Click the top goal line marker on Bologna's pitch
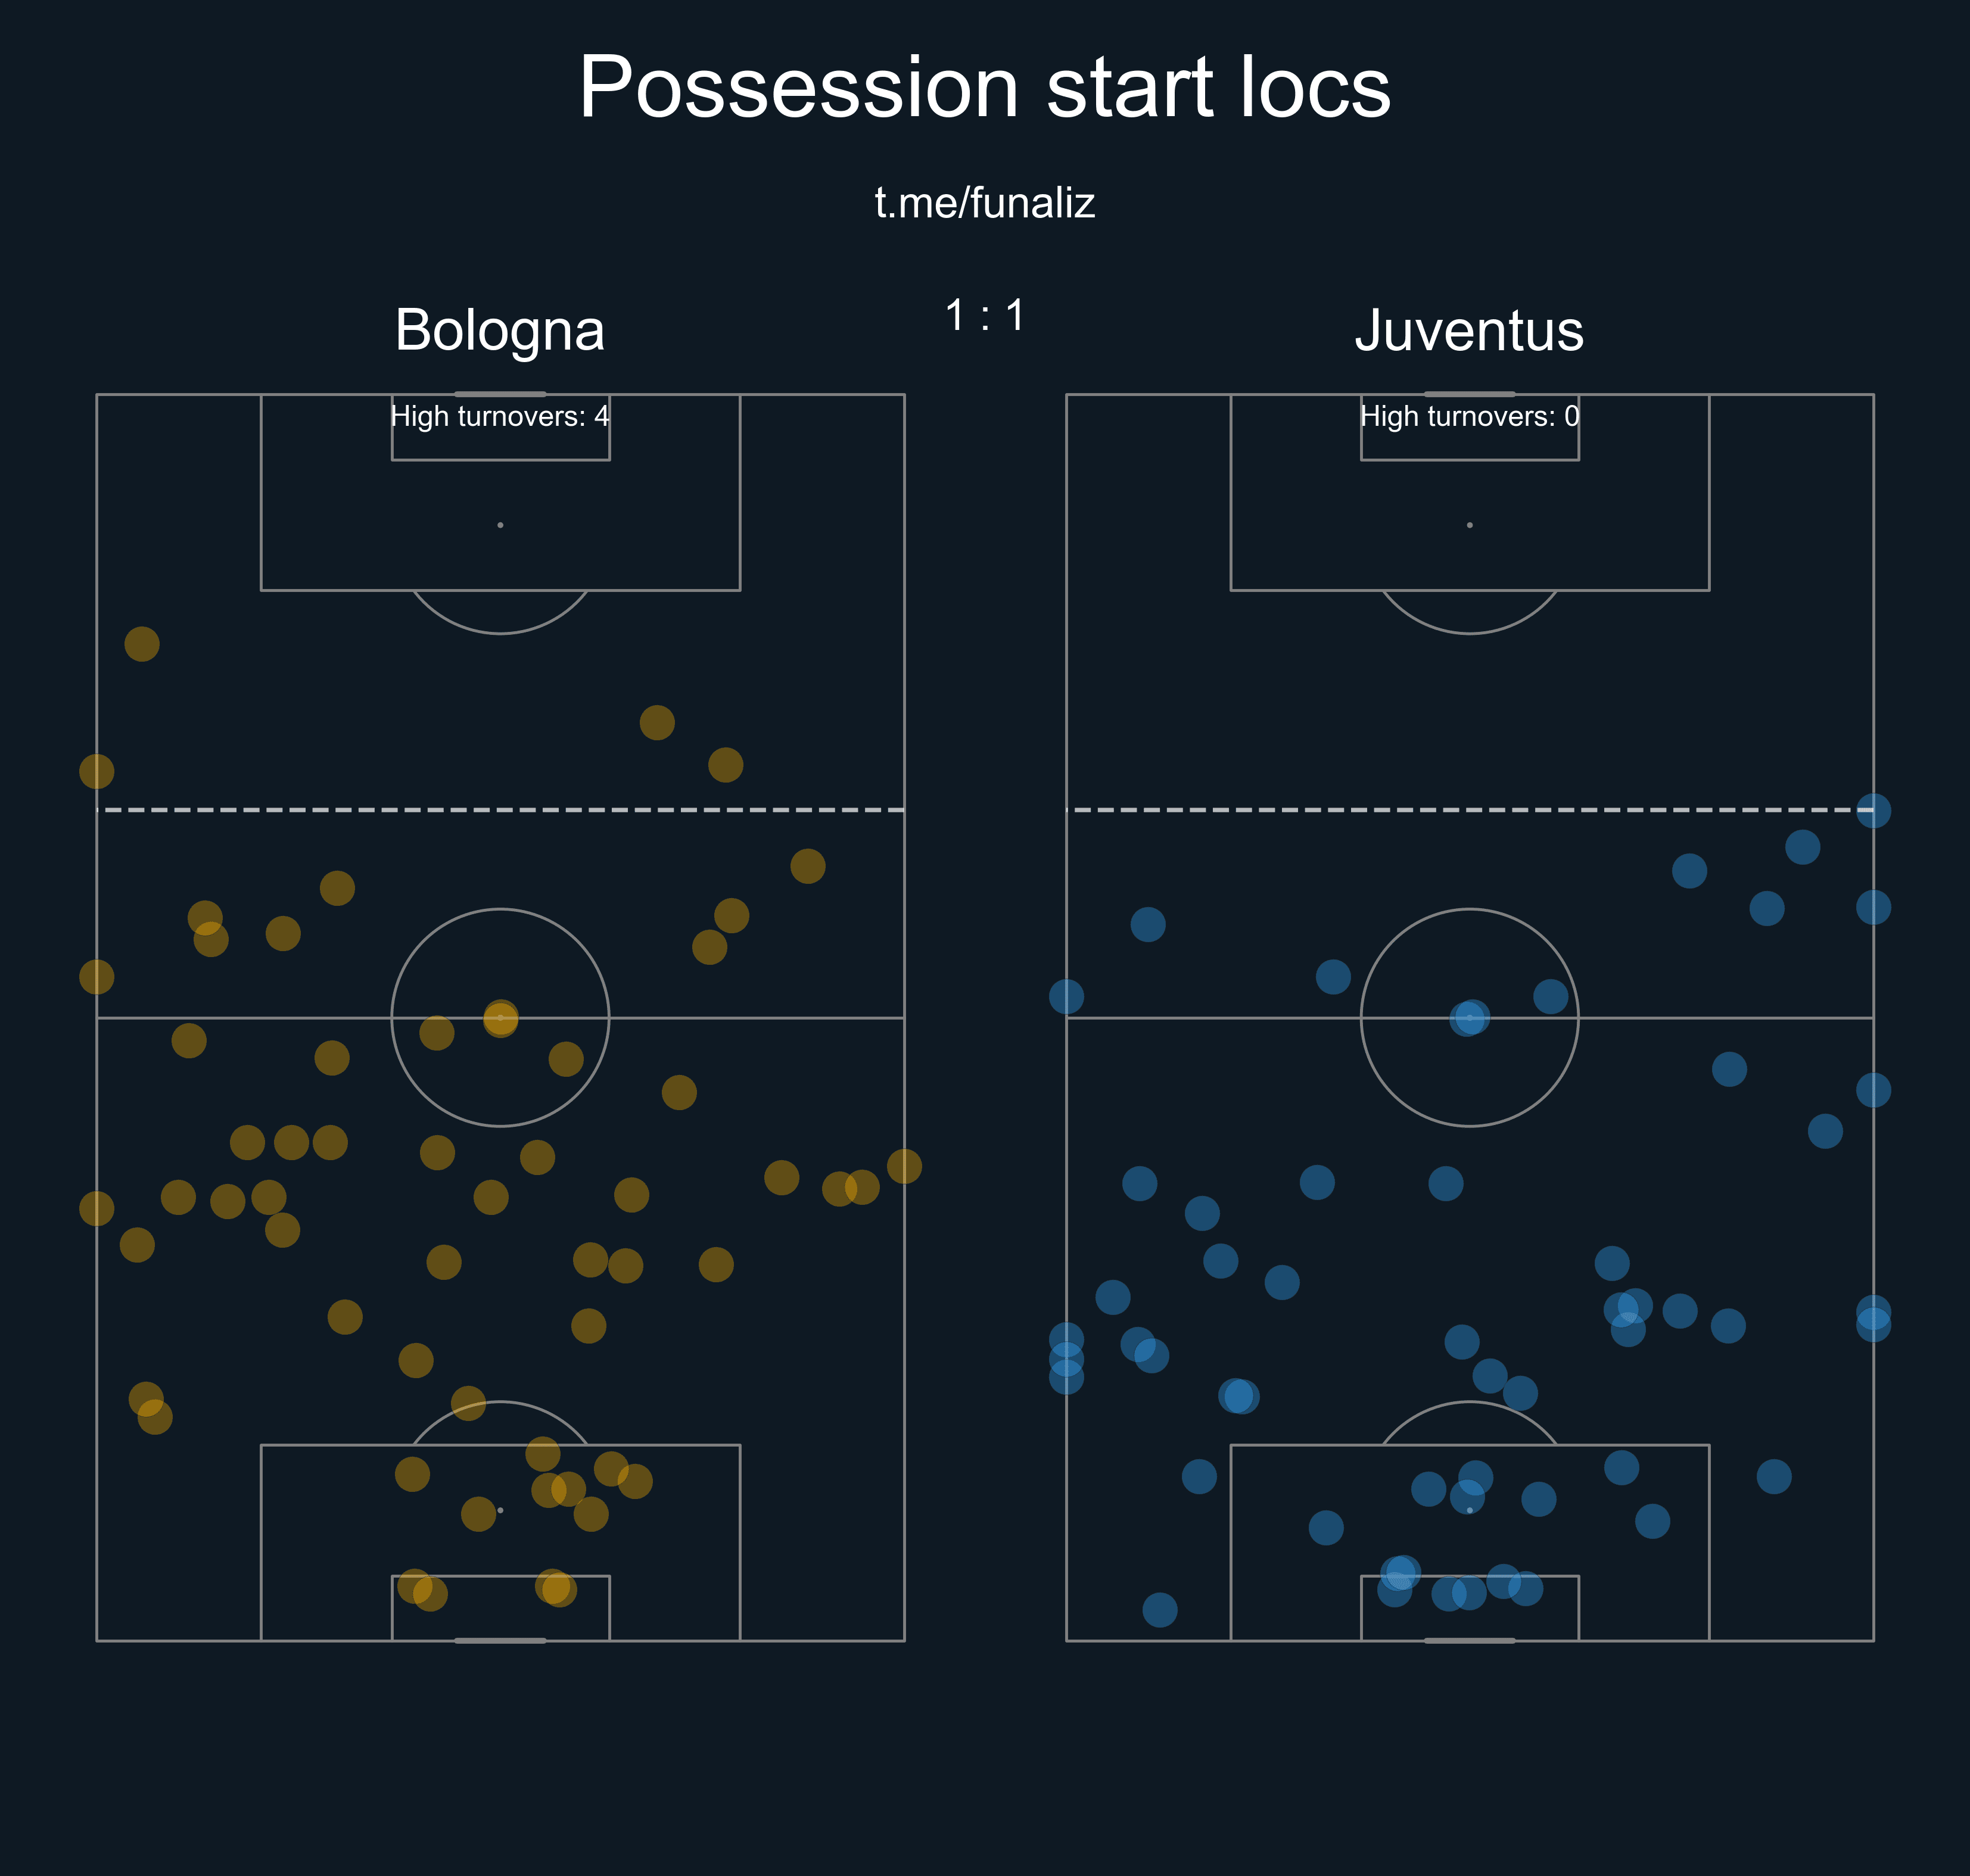 pyautogui.click(x=500, y=394)
